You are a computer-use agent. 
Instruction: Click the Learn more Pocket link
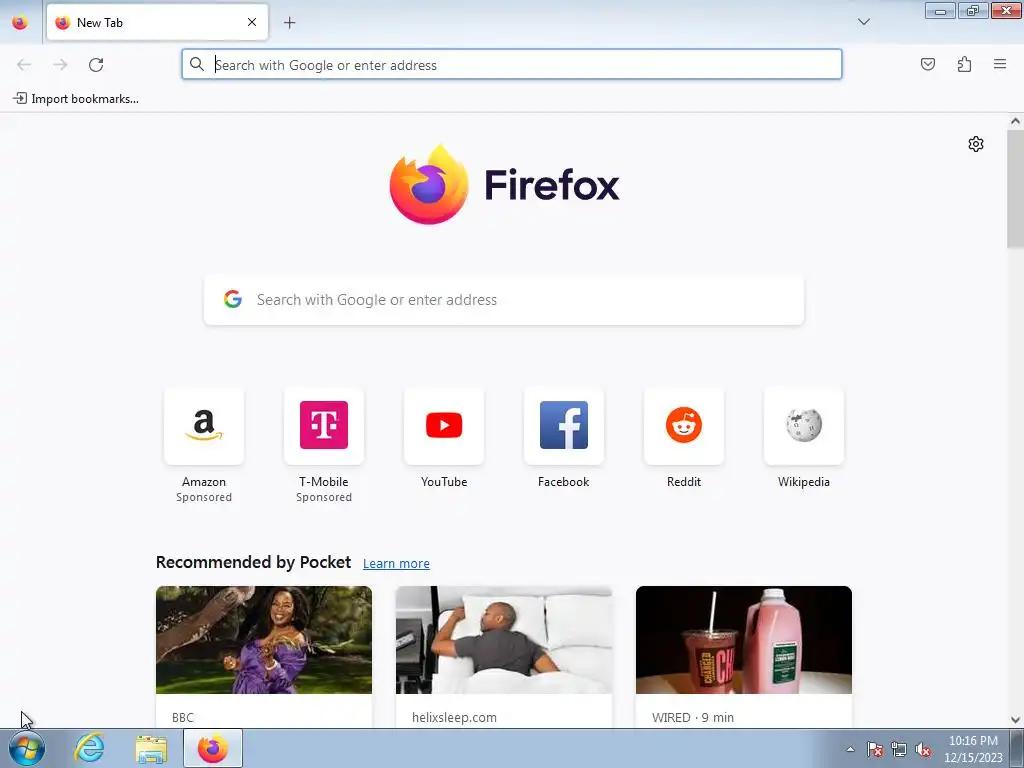tap(396, 563)
